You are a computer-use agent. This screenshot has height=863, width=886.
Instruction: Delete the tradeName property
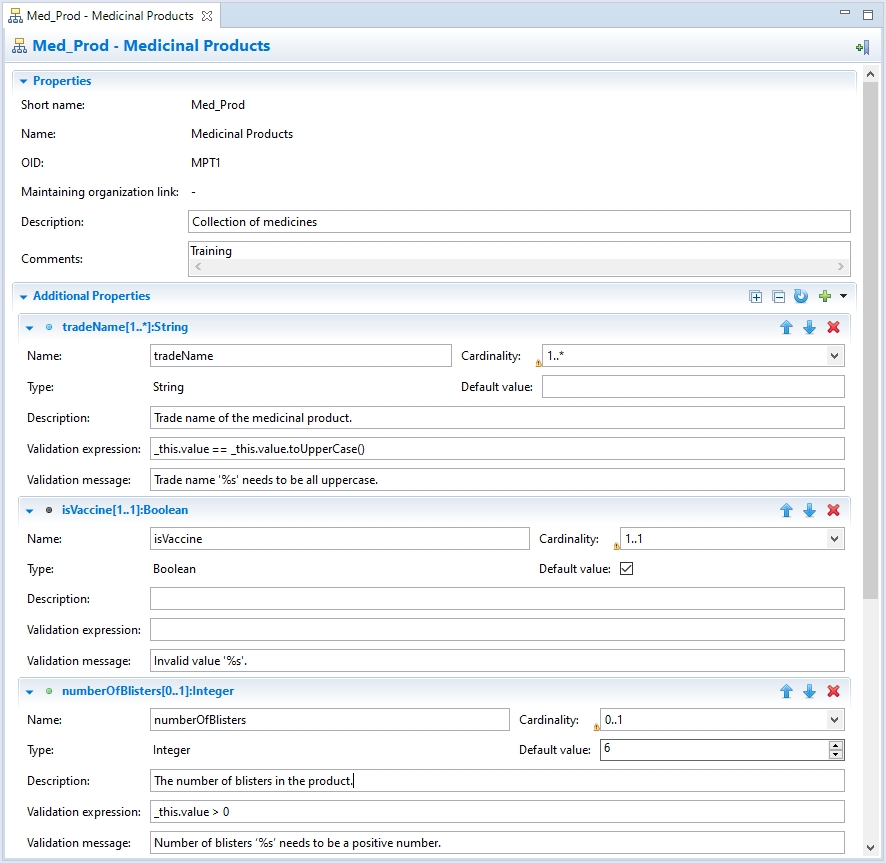833,328
